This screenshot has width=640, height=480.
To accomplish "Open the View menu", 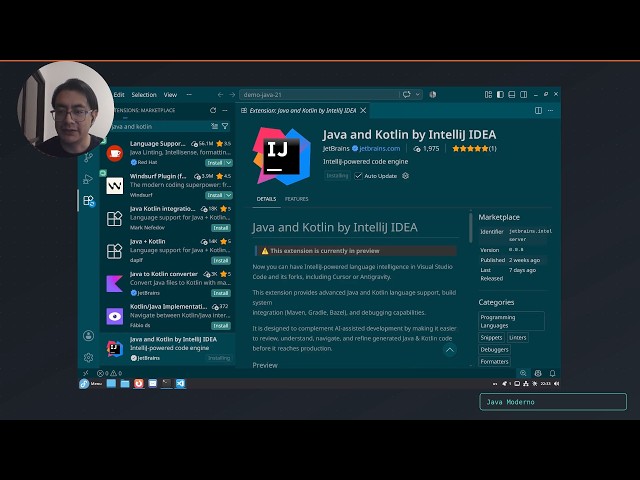I will coord(170,95).
